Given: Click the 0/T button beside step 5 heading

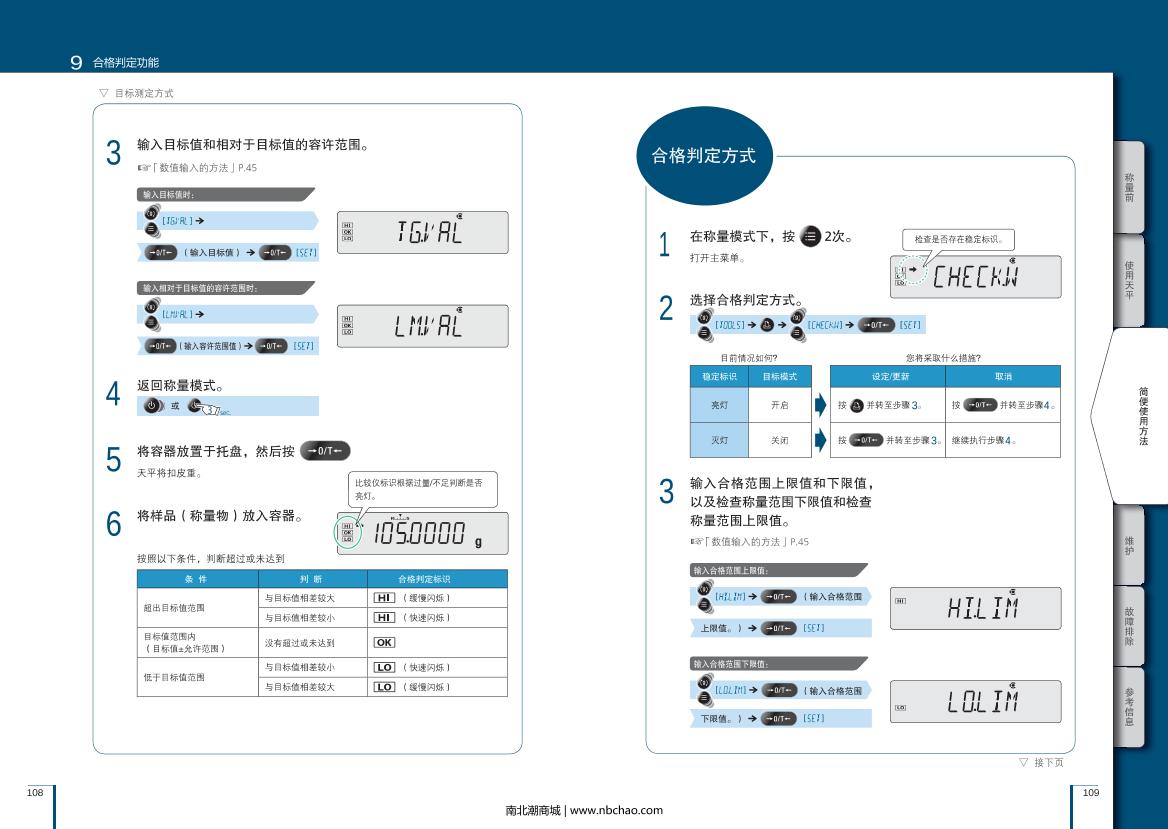Looking at the screenshot, I should pyautogui.click(x=325, y=451).
